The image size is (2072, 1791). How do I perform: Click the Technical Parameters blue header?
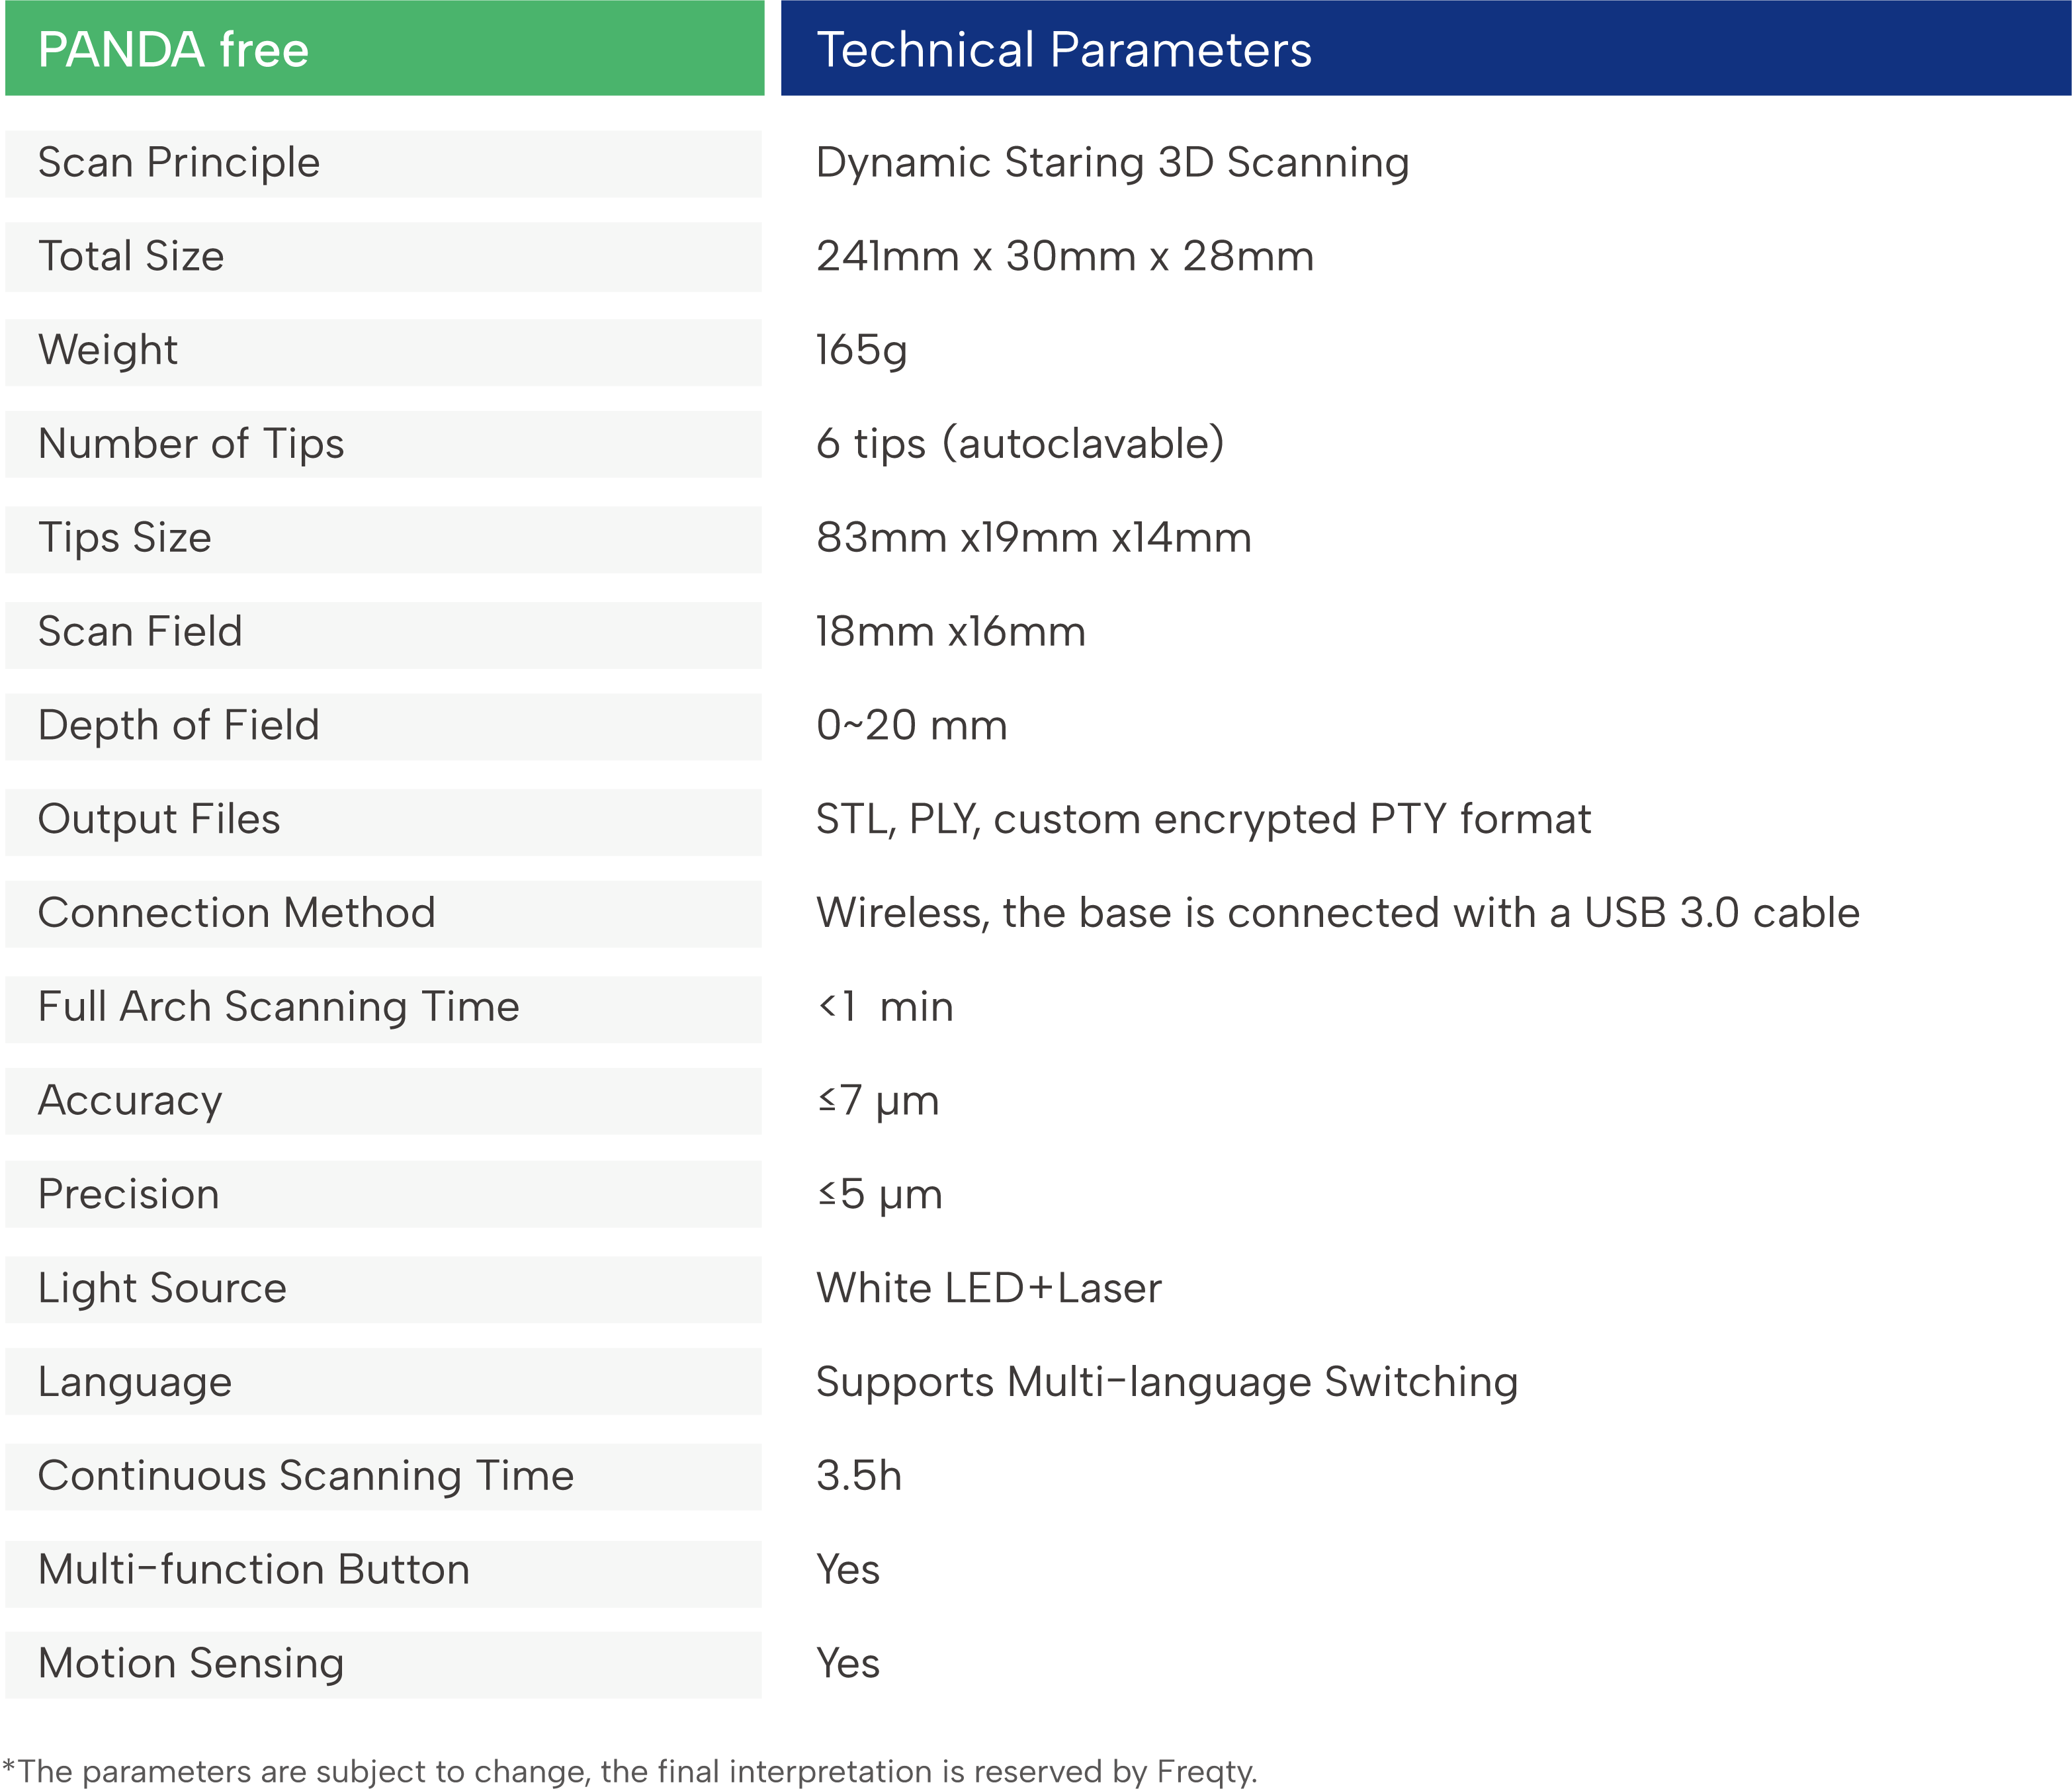(x=1426, y=48)
